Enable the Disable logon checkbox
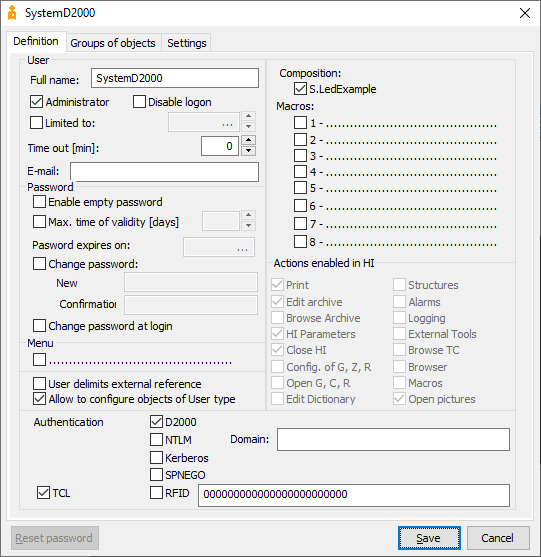 [x=139, y=102]
